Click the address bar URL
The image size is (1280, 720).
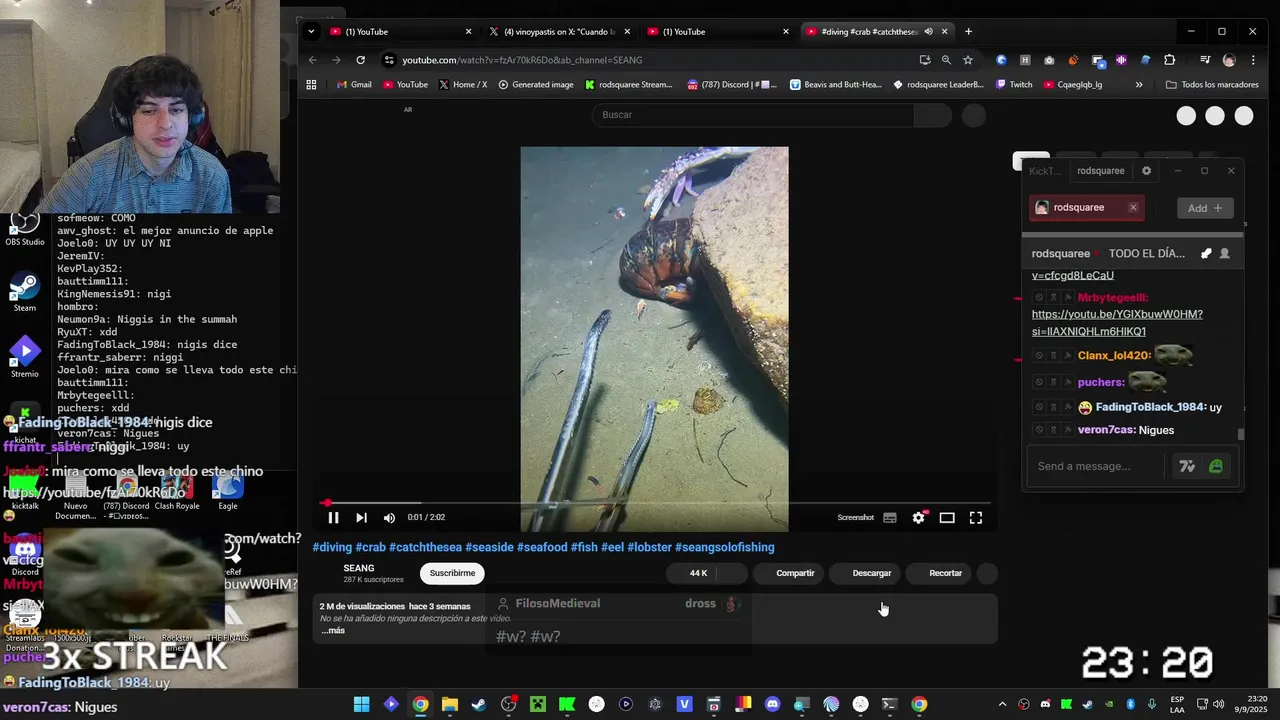(x=522, y=60)
